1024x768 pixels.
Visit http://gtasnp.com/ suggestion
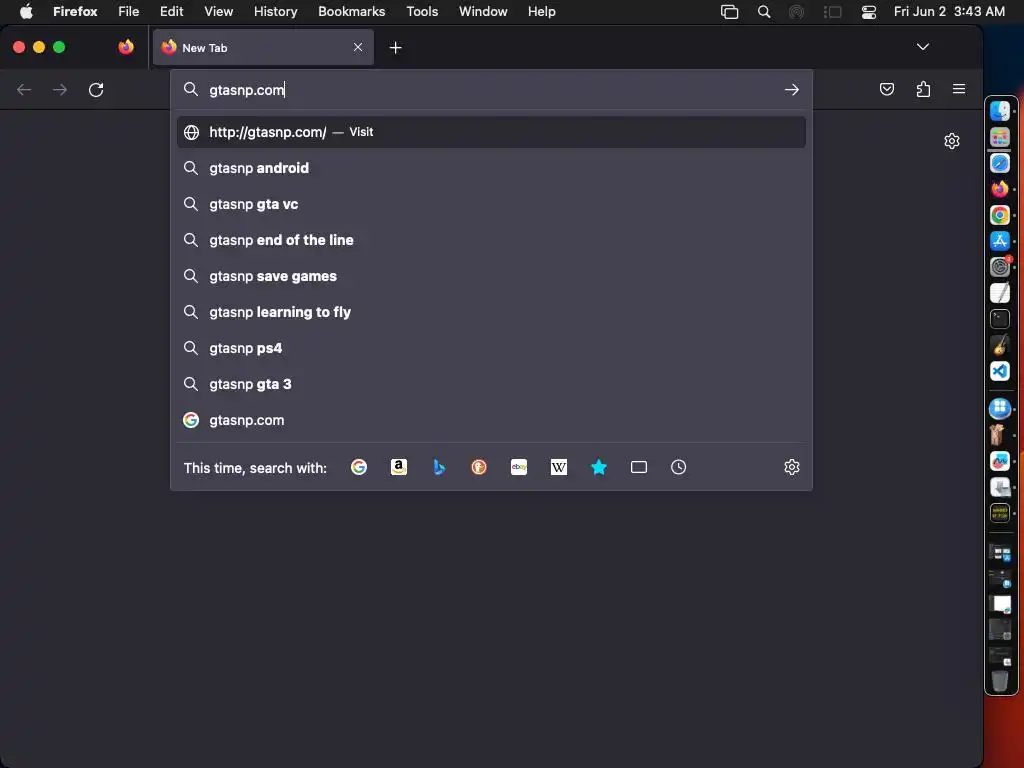pos(491,132)
